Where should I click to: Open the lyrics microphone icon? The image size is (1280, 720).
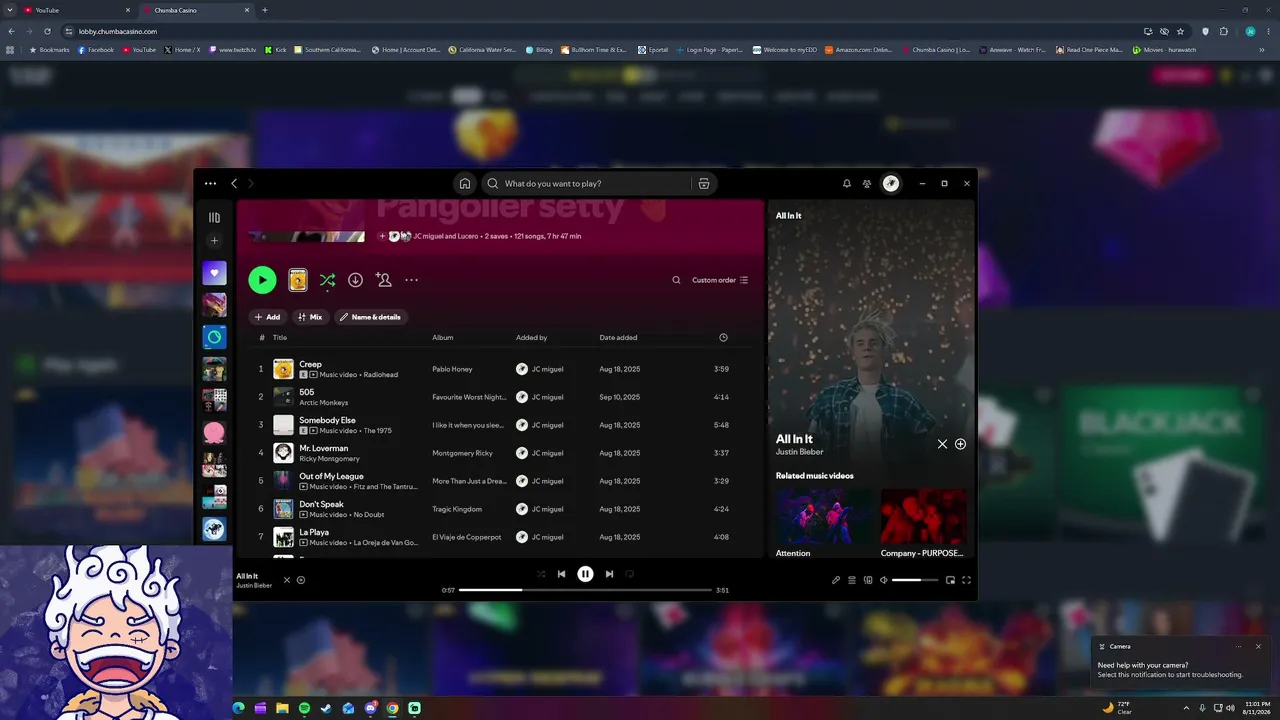tap(836, 580)
